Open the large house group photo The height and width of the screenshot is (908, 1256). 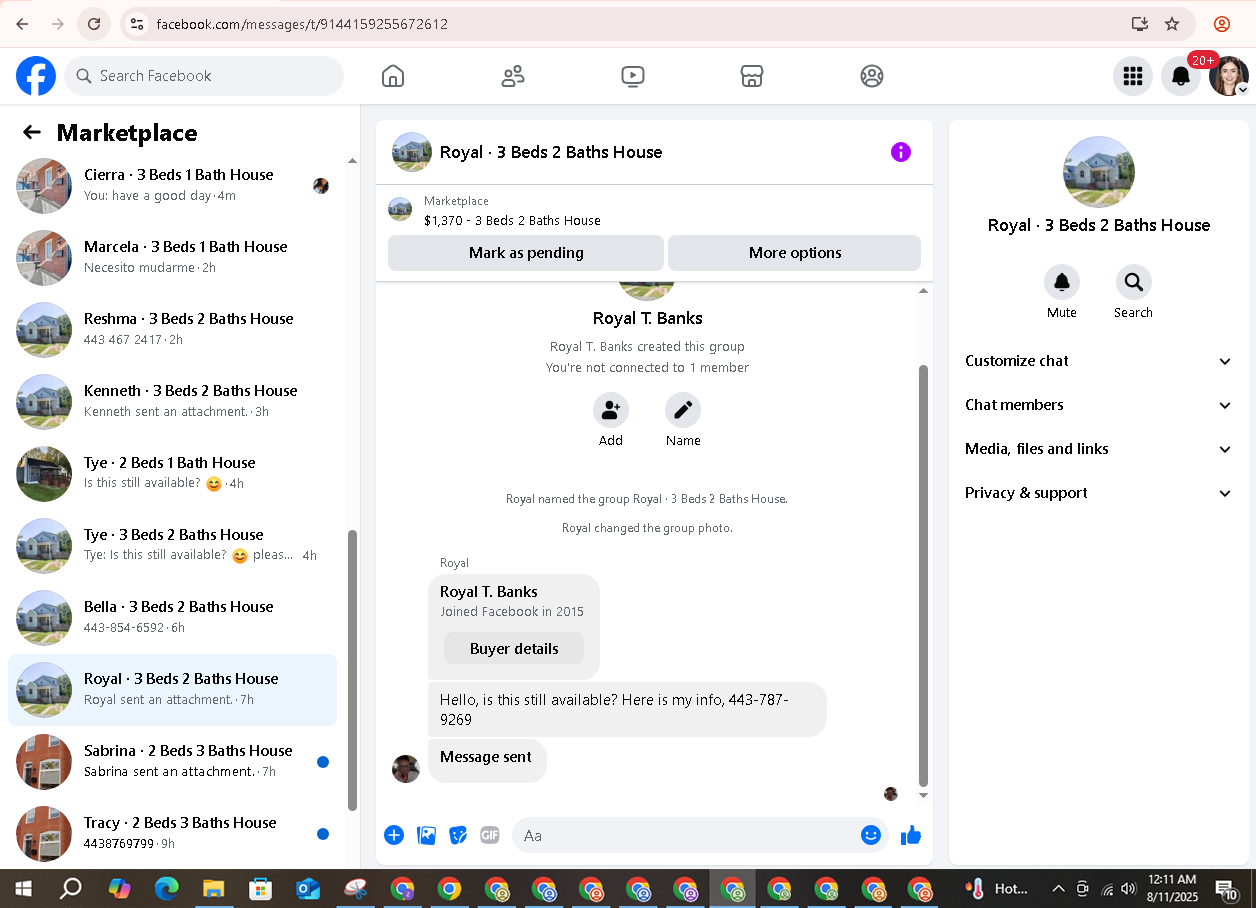pyautogui.click(x=1099, y=172)
